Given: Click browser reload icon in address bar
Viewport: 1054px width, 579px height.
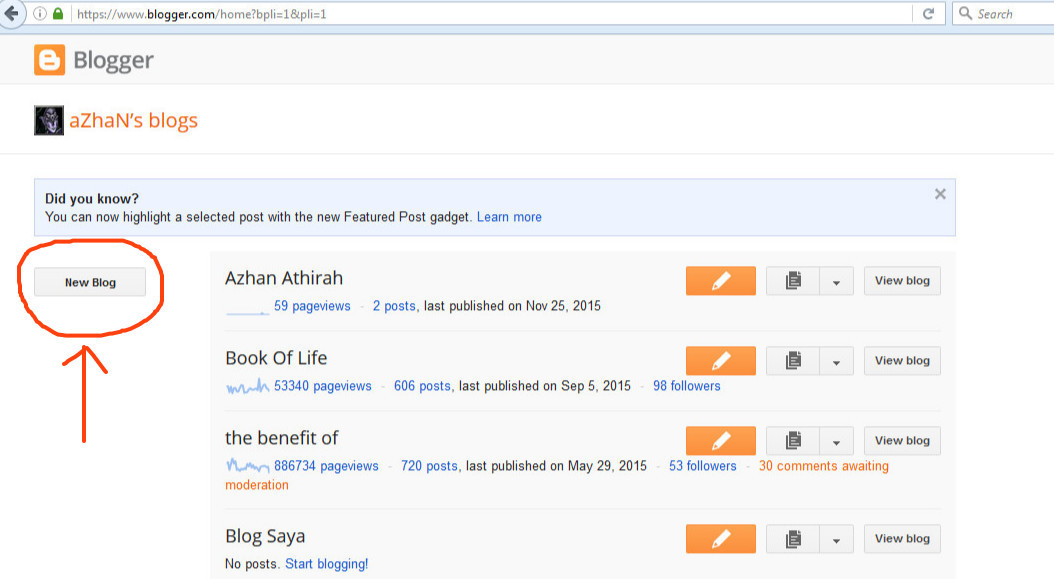Looking at the screenshot, I should [928, 14].
